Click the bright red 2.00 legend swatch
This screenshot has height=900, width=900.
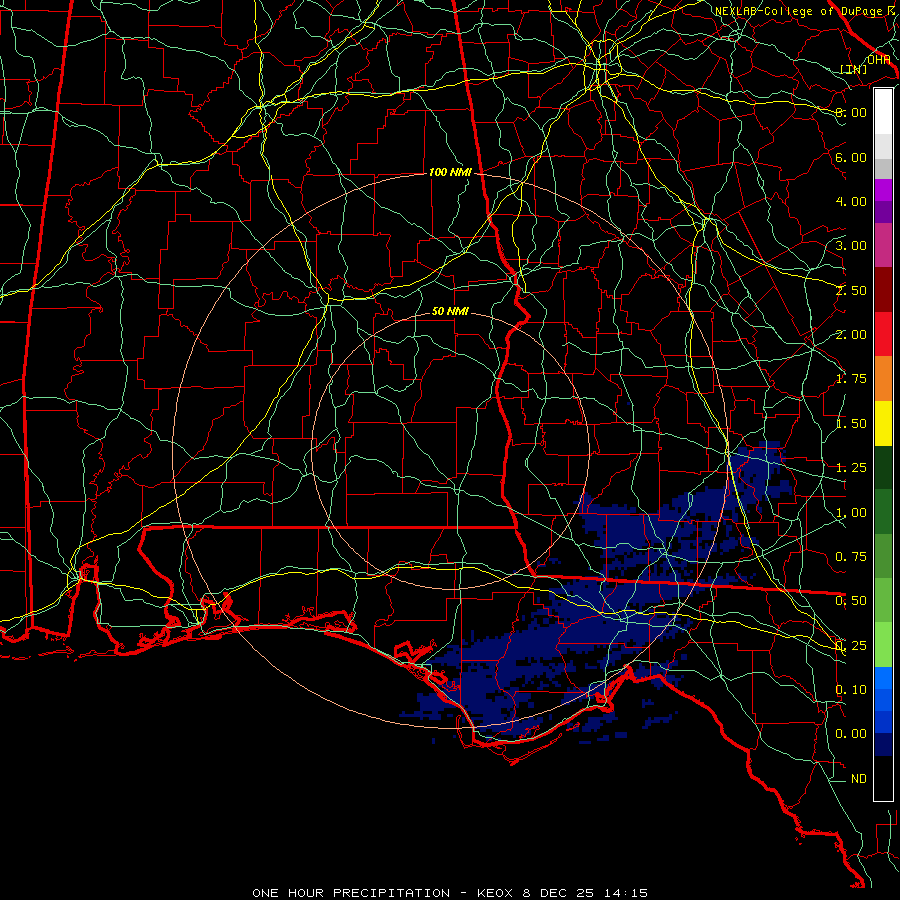point(883,334)
